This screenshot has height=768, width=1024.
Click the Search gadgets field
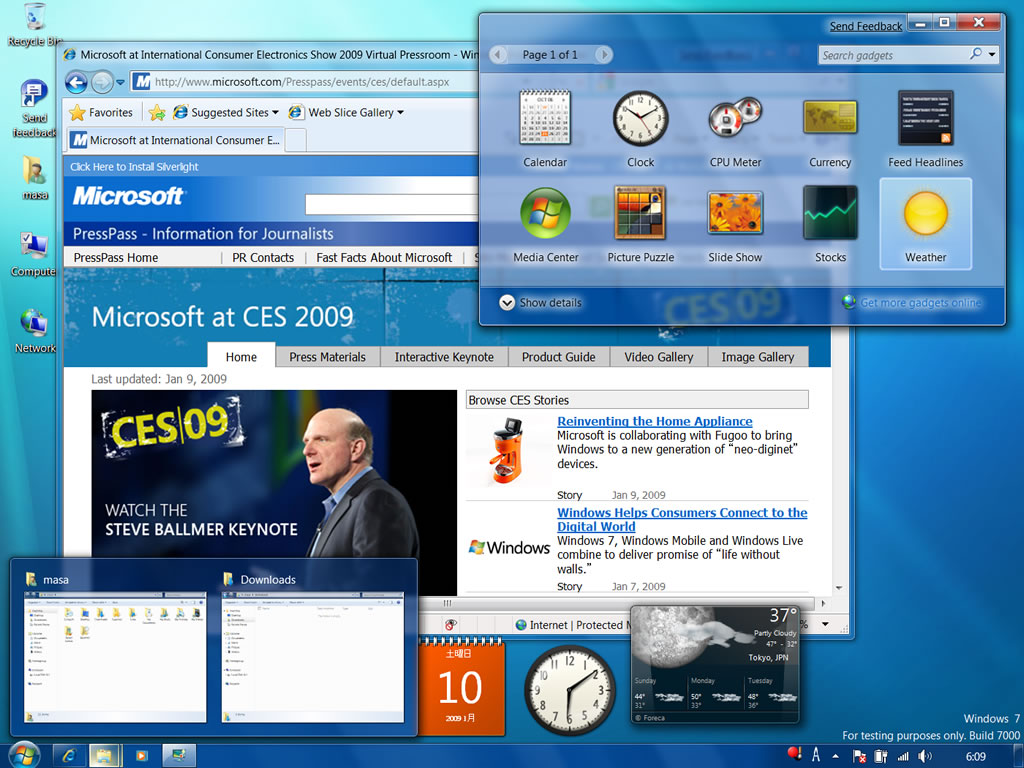[892, 55]
